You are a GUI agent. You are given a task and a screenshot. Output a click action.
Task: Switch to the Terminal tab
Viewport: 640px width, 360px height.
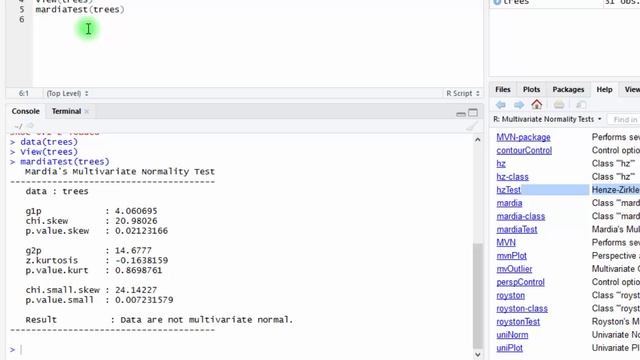[x=66, y=111]
